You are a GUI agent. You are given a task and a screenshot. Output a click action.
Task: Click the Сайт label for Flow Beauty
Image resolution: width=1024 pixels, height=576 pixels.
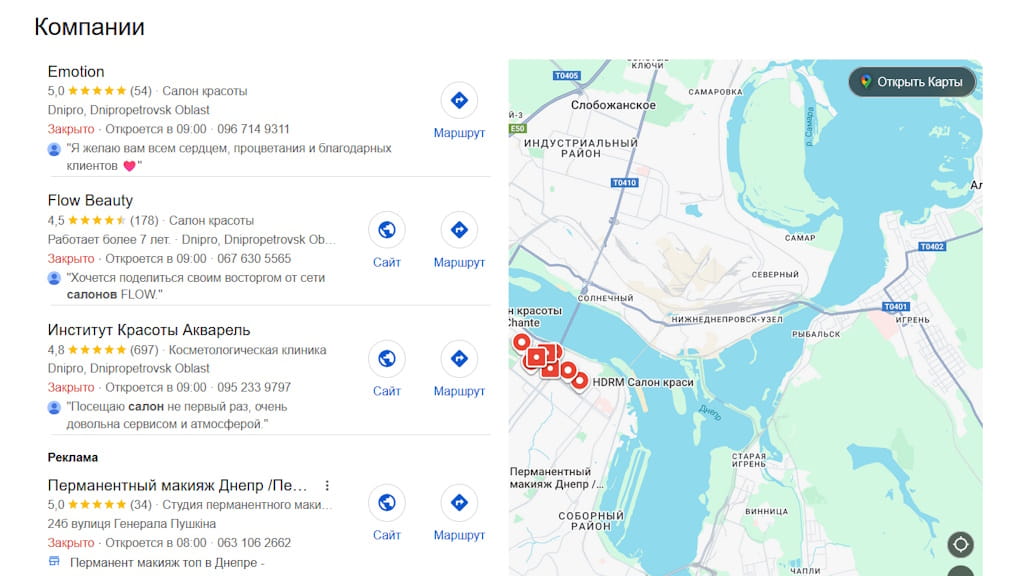[x=387, y=262]
